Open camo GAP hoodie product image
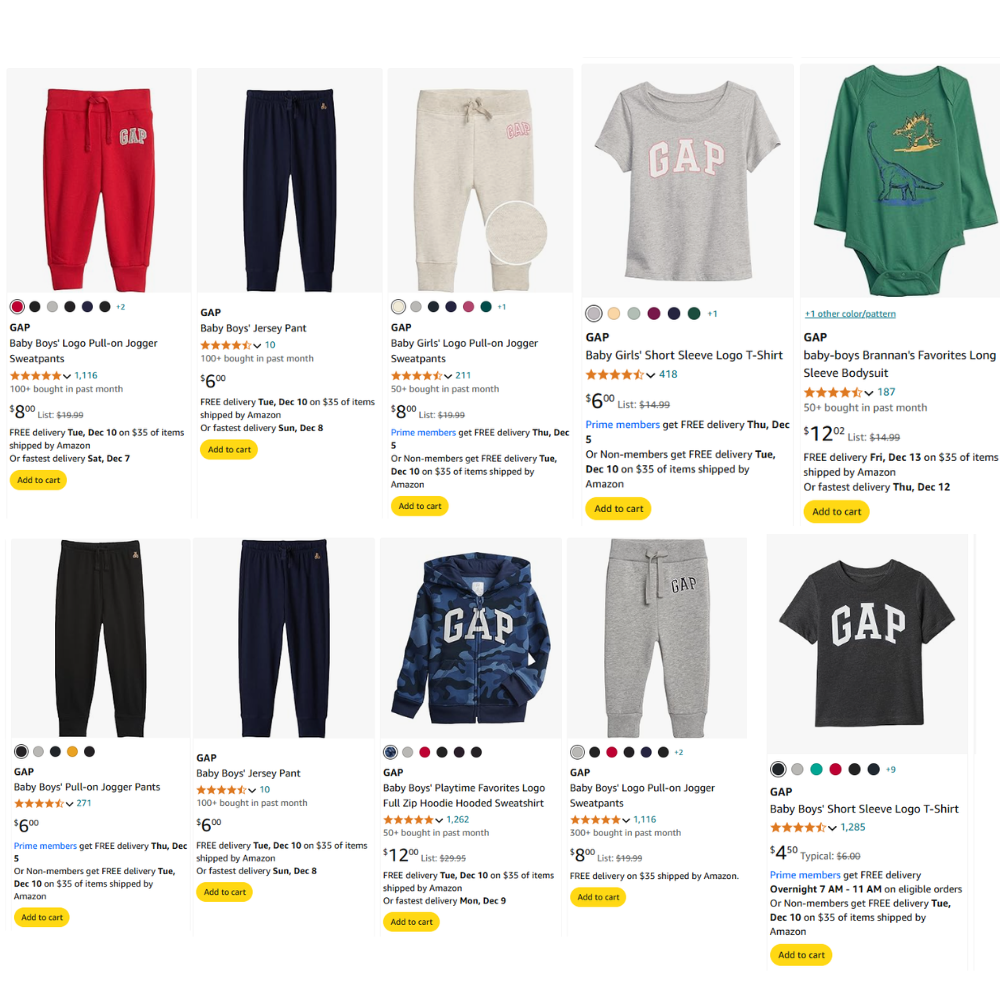The image size is (1000, 1000). [x=471, y=638]
